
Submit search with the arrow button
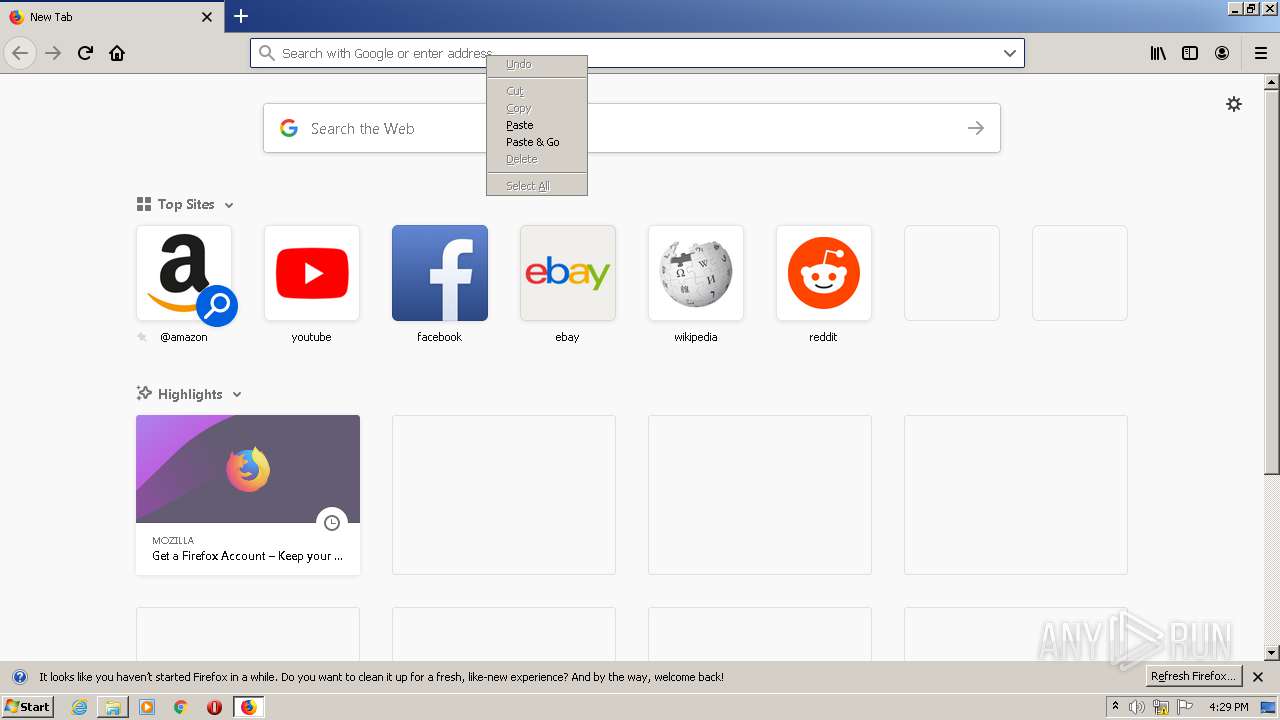click(x=976, y=128)
